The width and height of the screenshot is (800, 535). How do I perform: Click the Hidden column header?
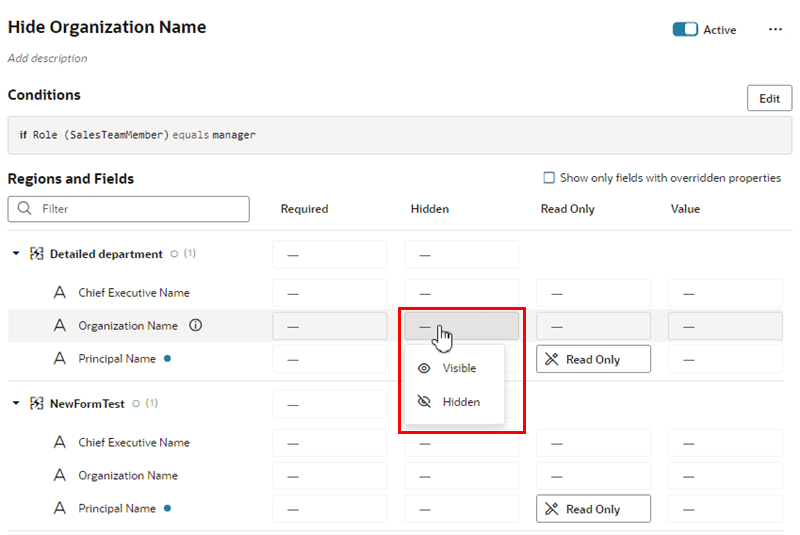pos(430,209)
